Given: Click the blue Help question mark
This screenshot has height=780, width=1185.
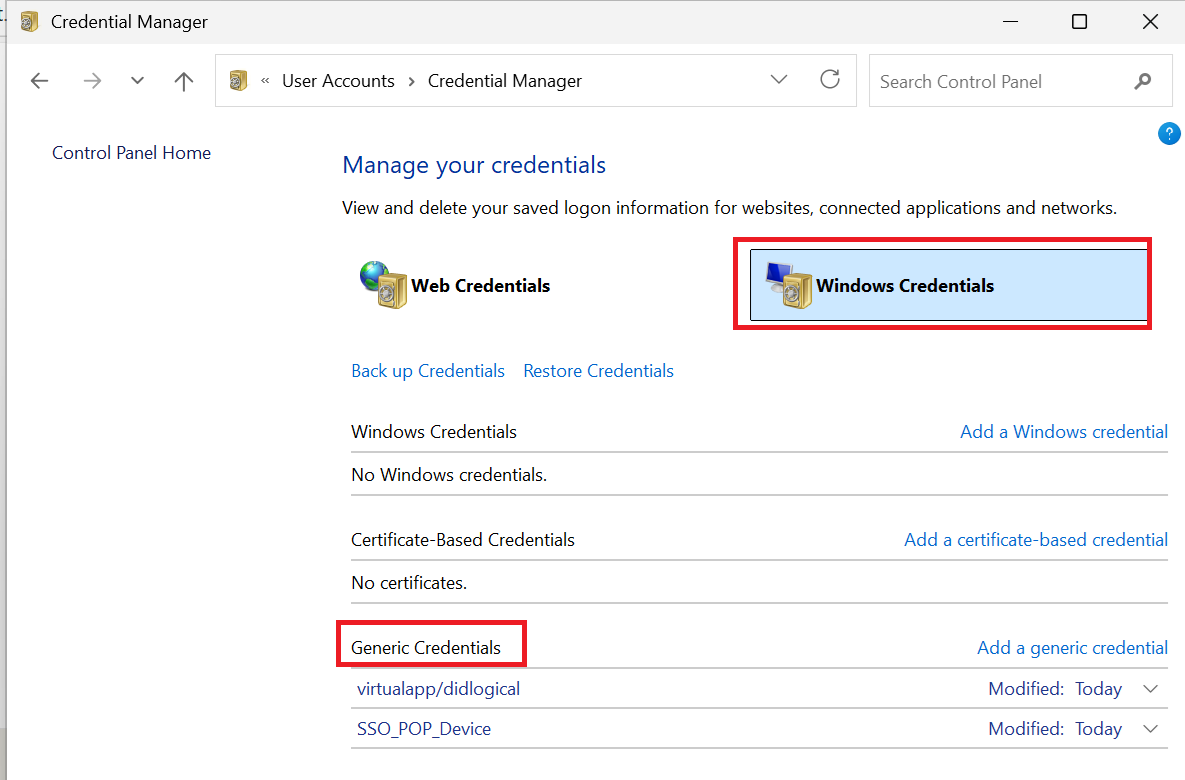Looking at the screenshot, I should [1169, 133].
